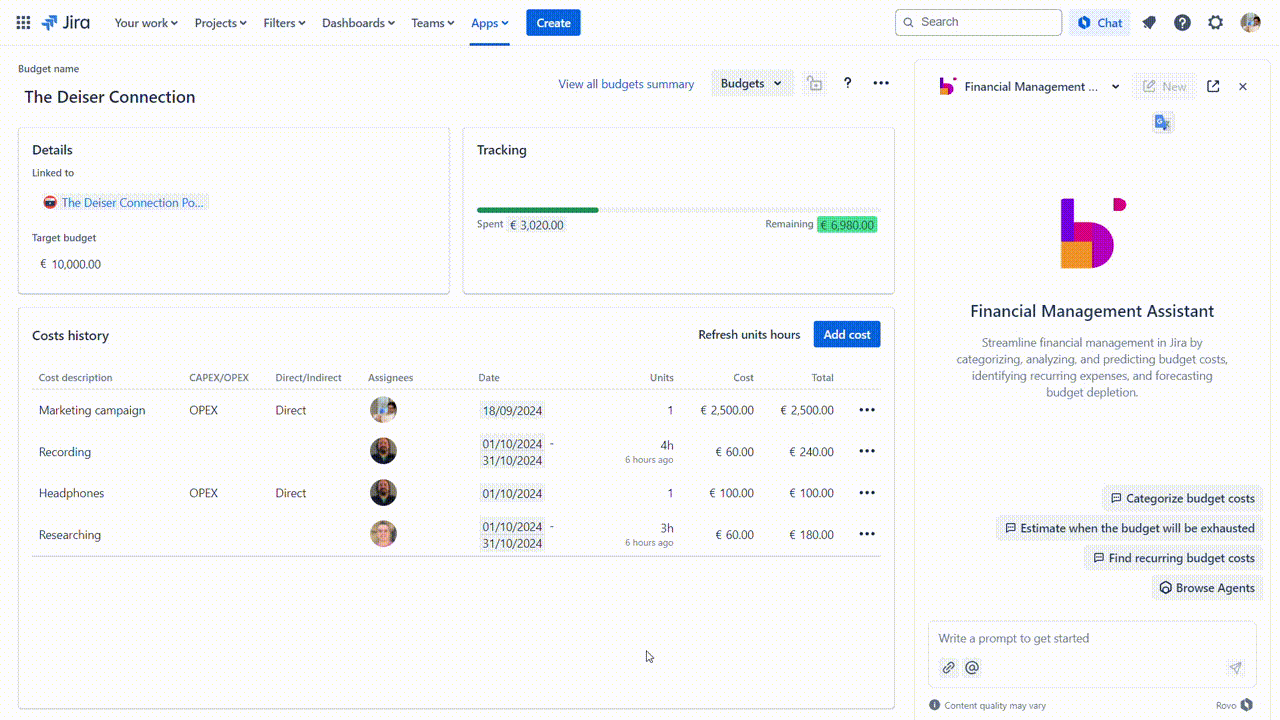Click the Marketing campaign OPEX cell
1280x720 pixels.
[x=204, y=410]
